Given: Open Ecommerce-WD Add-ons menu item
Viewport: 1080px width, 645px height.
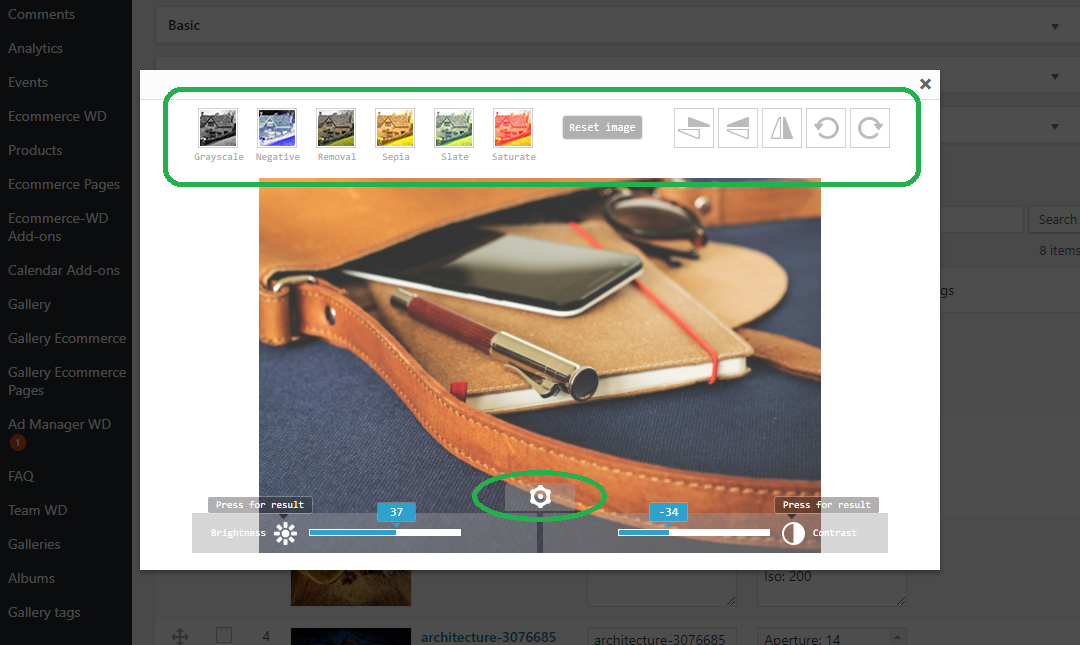Looking at the screenshot, I should point(58,227).
